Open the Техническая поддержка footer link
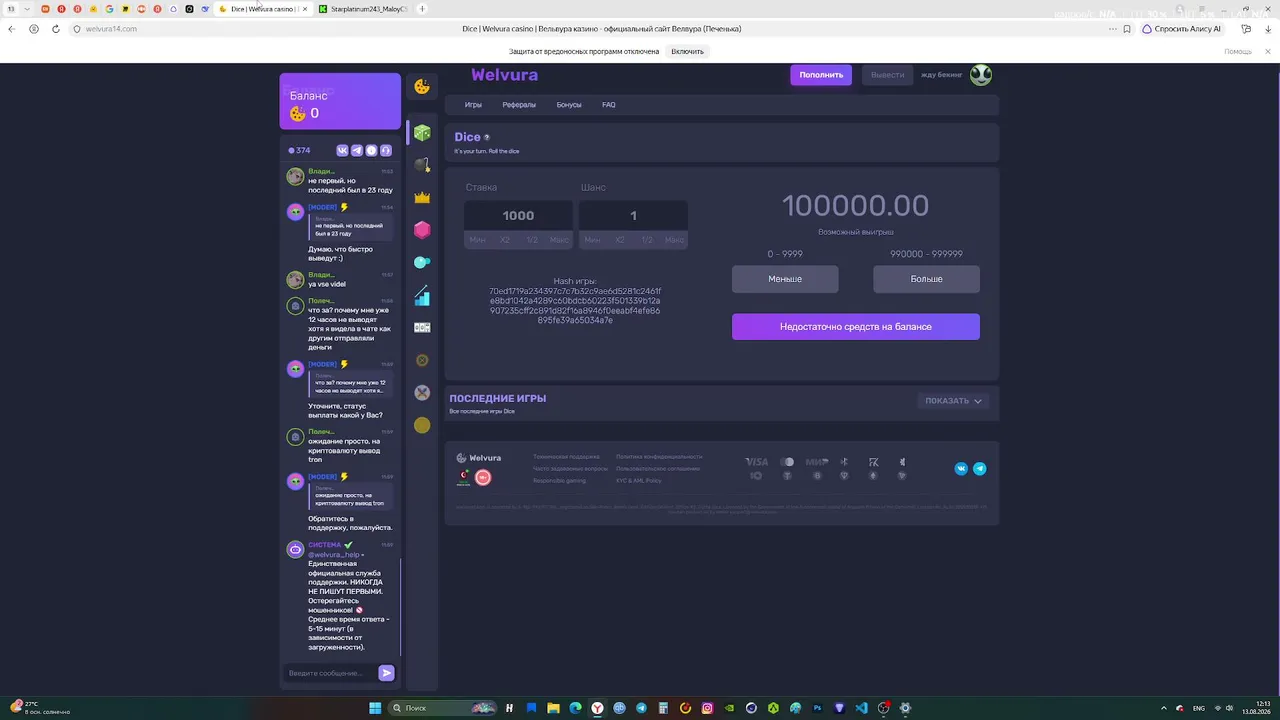Screen dimensions: 1280x720 pyautogui.click(x=566, y=457)
